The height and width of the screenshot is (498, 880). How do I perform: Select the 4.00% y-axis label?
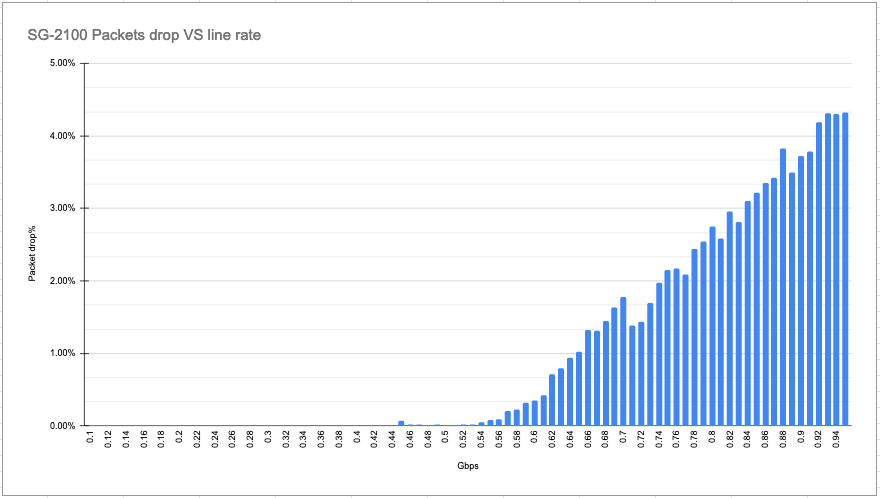[62, 136]
